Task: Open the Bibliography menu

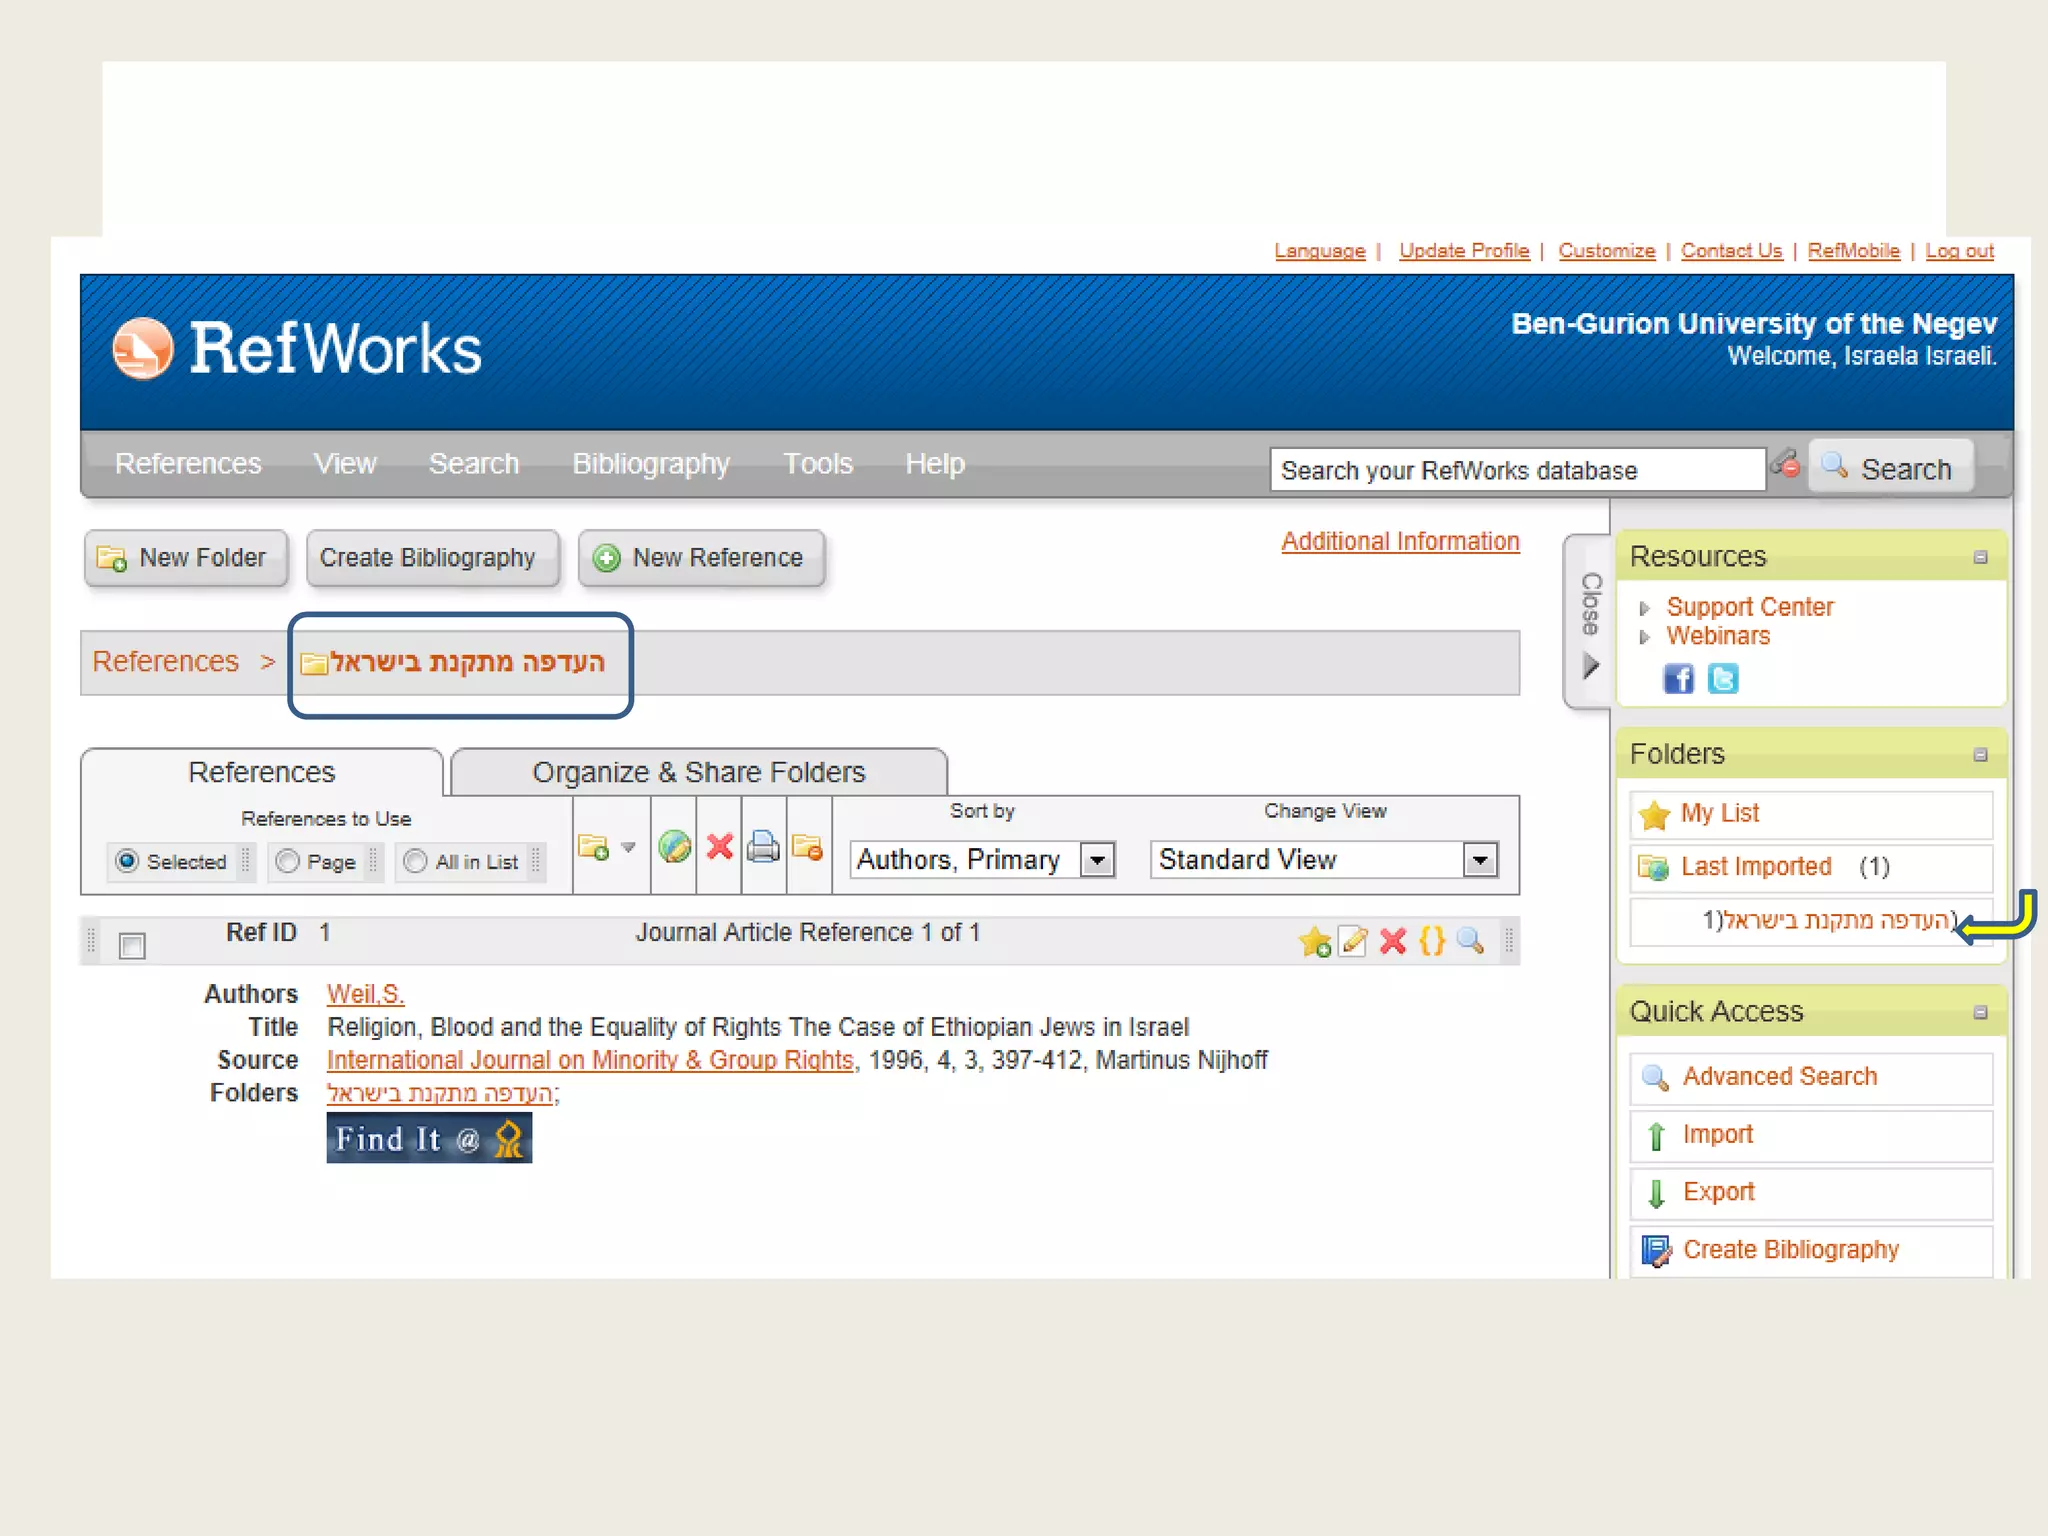Action: [651, 464]
